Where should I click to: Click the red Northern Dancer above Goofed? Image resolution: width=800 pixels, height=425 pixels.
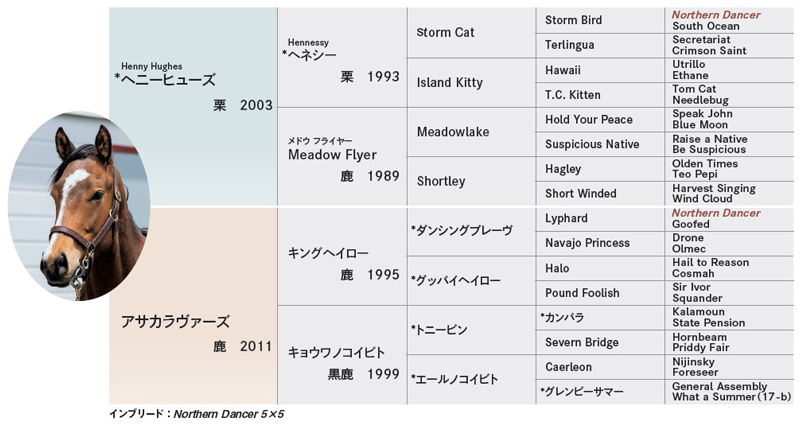pyautogui.click(x=716, y=213)
